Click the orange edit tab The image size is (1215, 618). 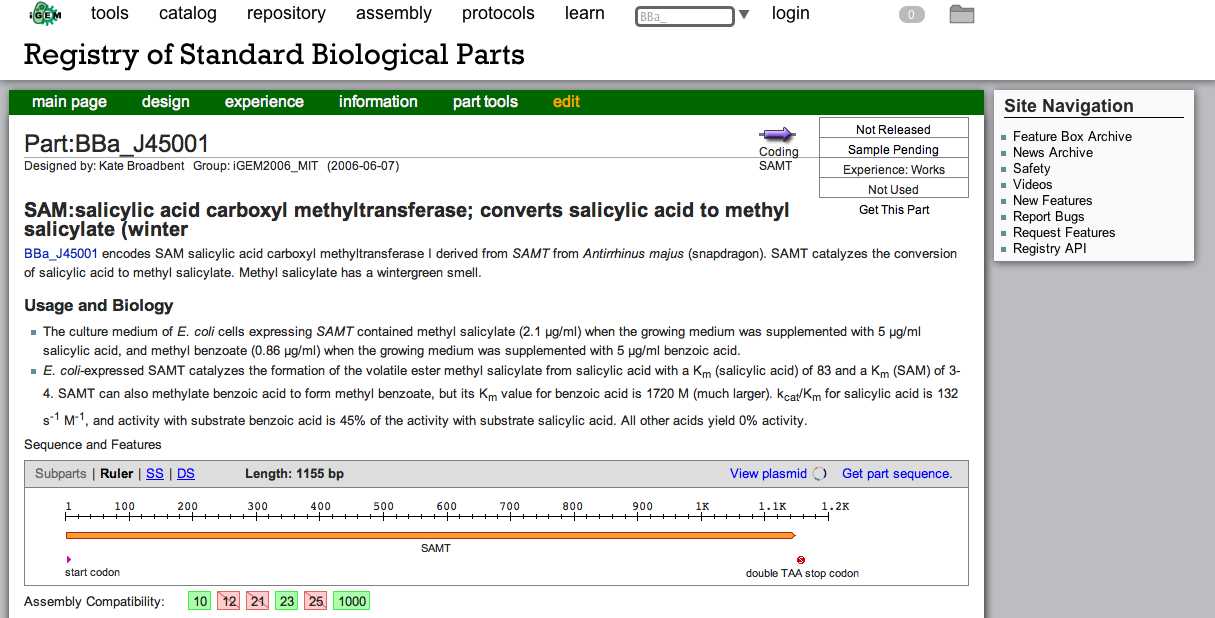coord(566,102)
